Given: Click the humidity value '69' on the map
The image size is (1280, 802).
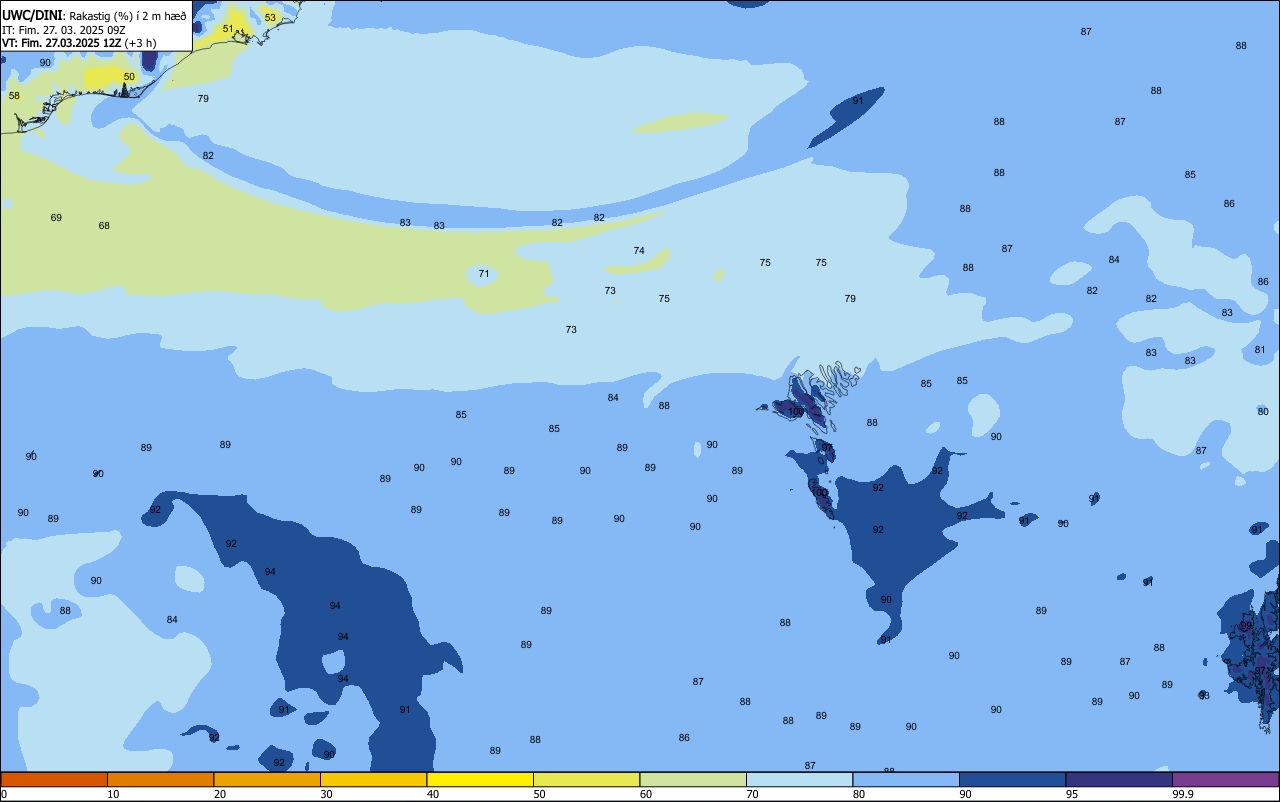Looking at the screenshot, I should [56, 218].
